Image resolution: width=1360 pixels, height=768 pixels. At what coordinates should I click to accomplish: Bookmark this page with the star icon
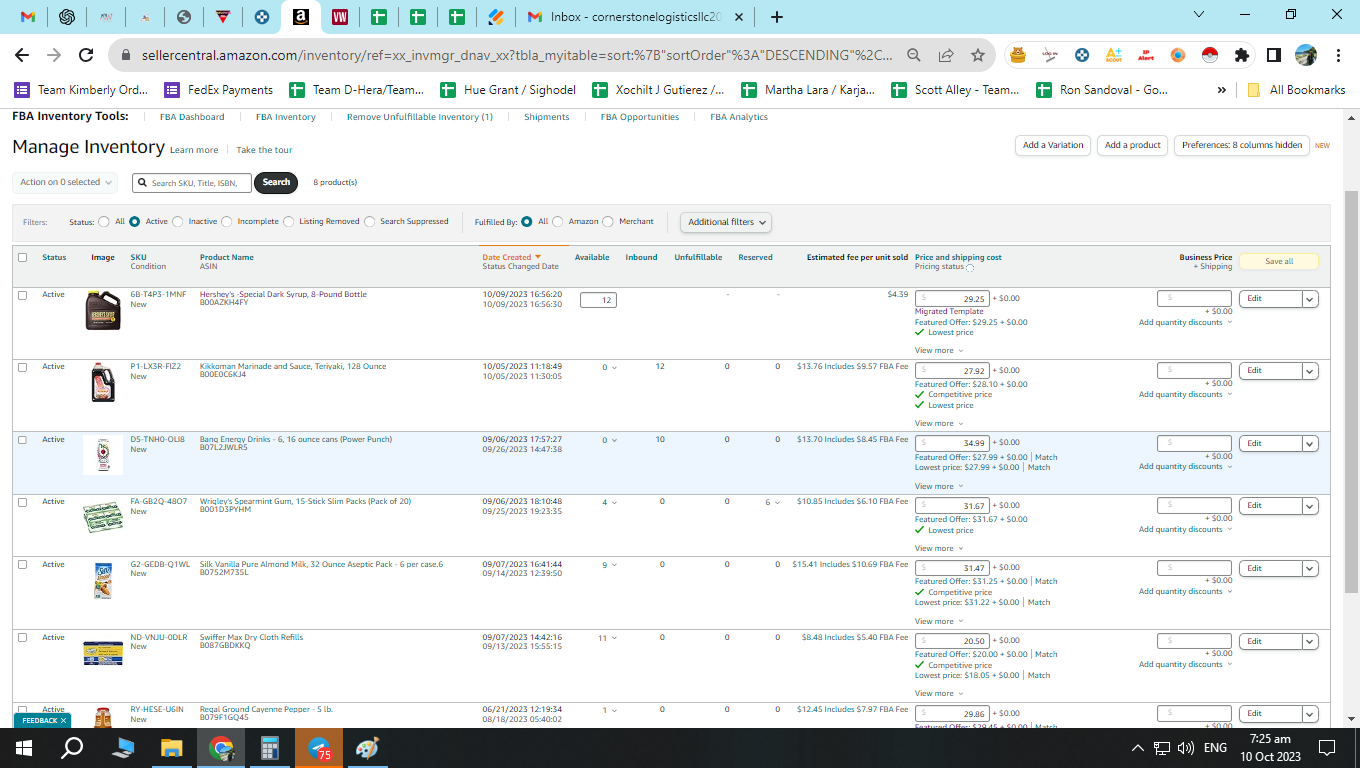[977, 55]
